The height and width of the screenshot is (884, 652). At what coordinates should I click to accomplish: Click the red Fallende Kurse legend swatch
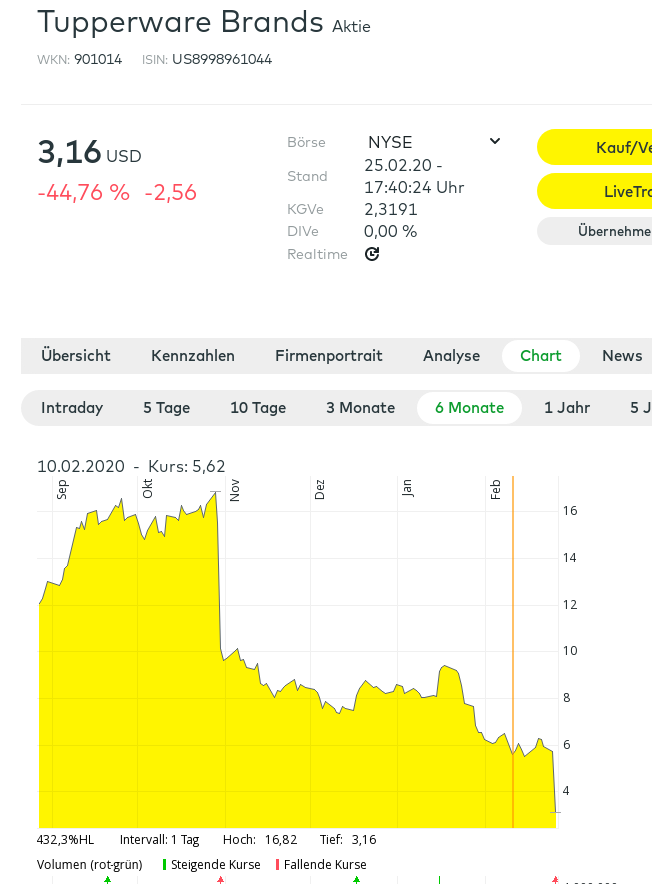(x=277, y=865)
